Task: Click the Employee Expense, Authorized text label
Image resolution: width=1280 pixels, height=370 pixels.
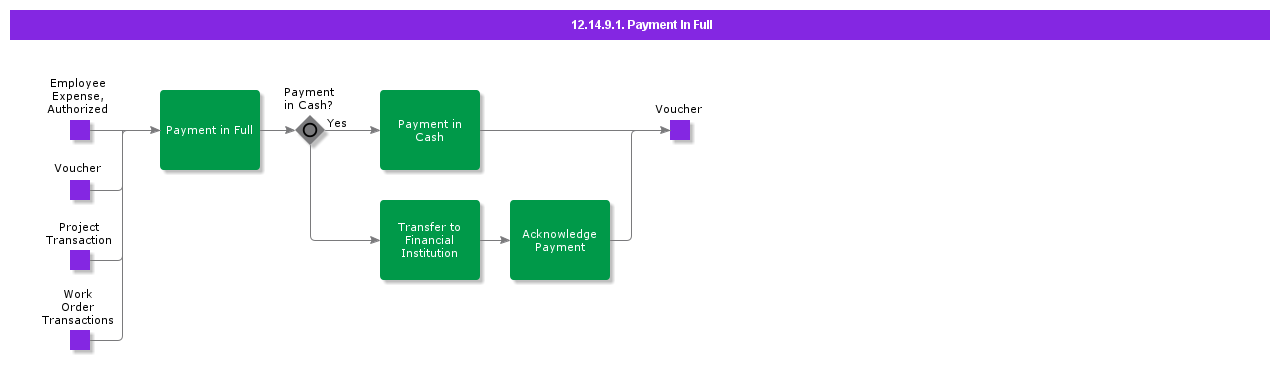Action: coord(78,96)
